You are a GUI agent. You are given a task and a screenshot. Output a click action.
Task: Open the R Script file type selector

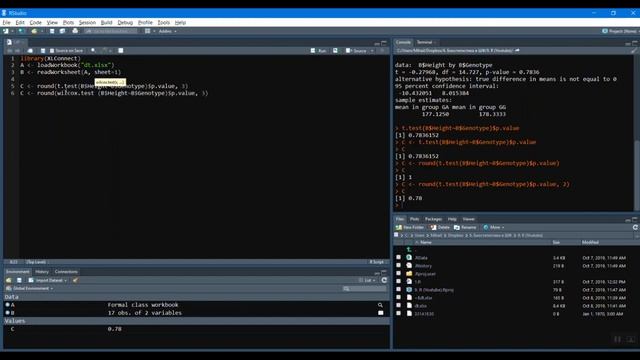[x=378, y=262]
